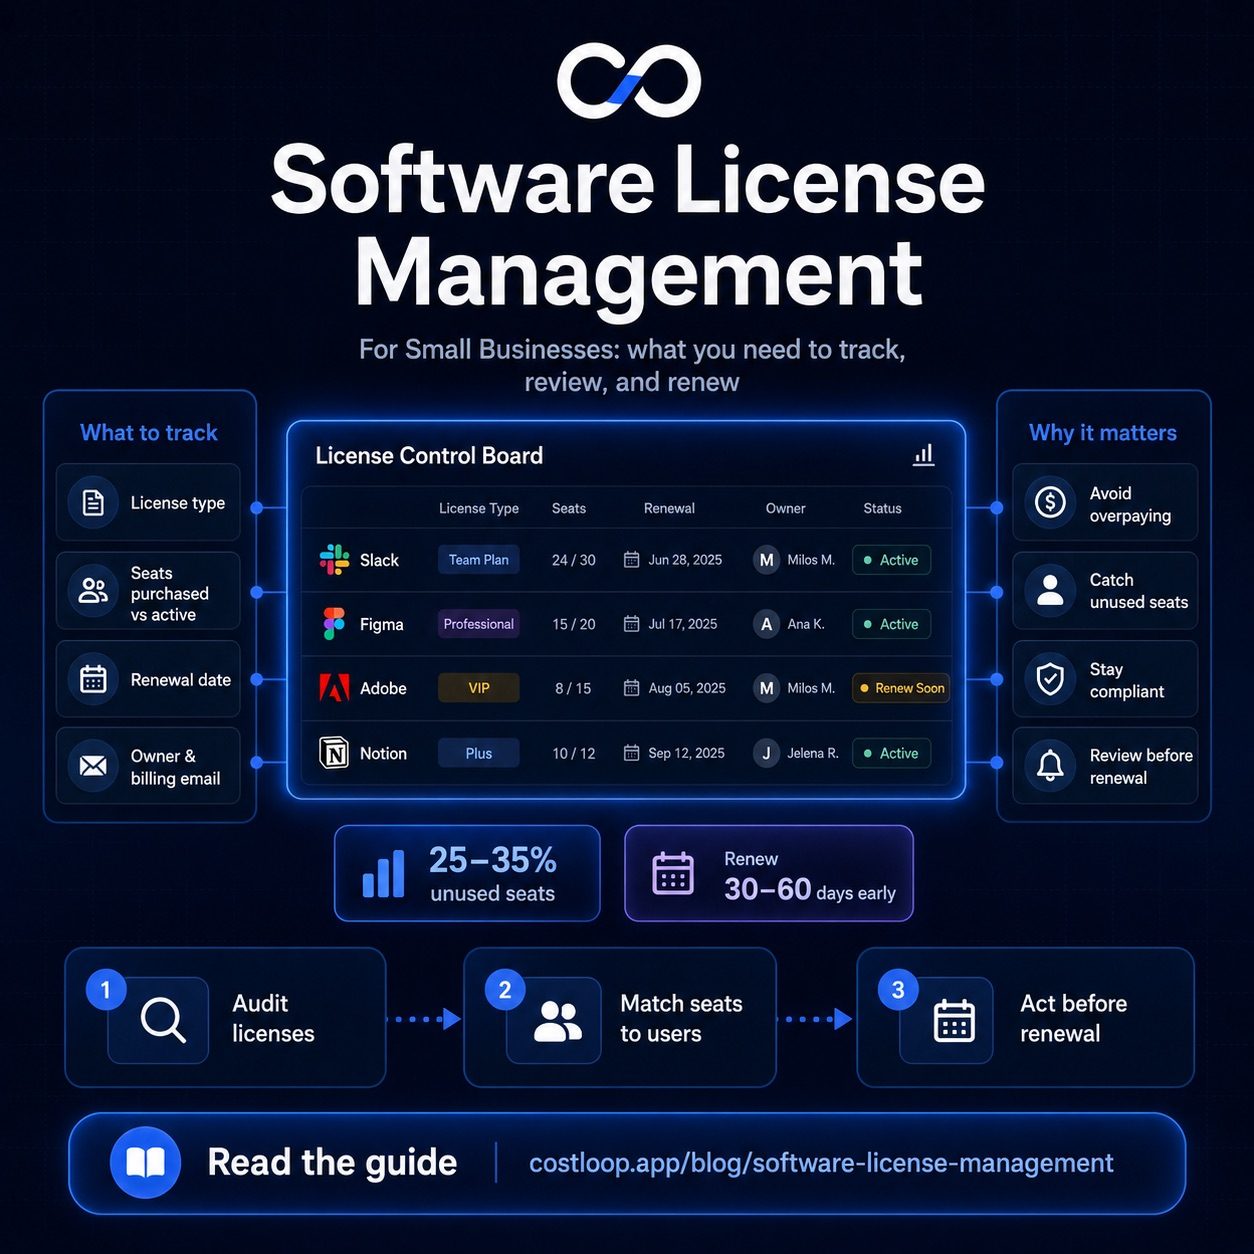Viewport: 1254px width, 1254px height.
Task: Click the Renewal date calendar icon
Action: tap(93, 679)
